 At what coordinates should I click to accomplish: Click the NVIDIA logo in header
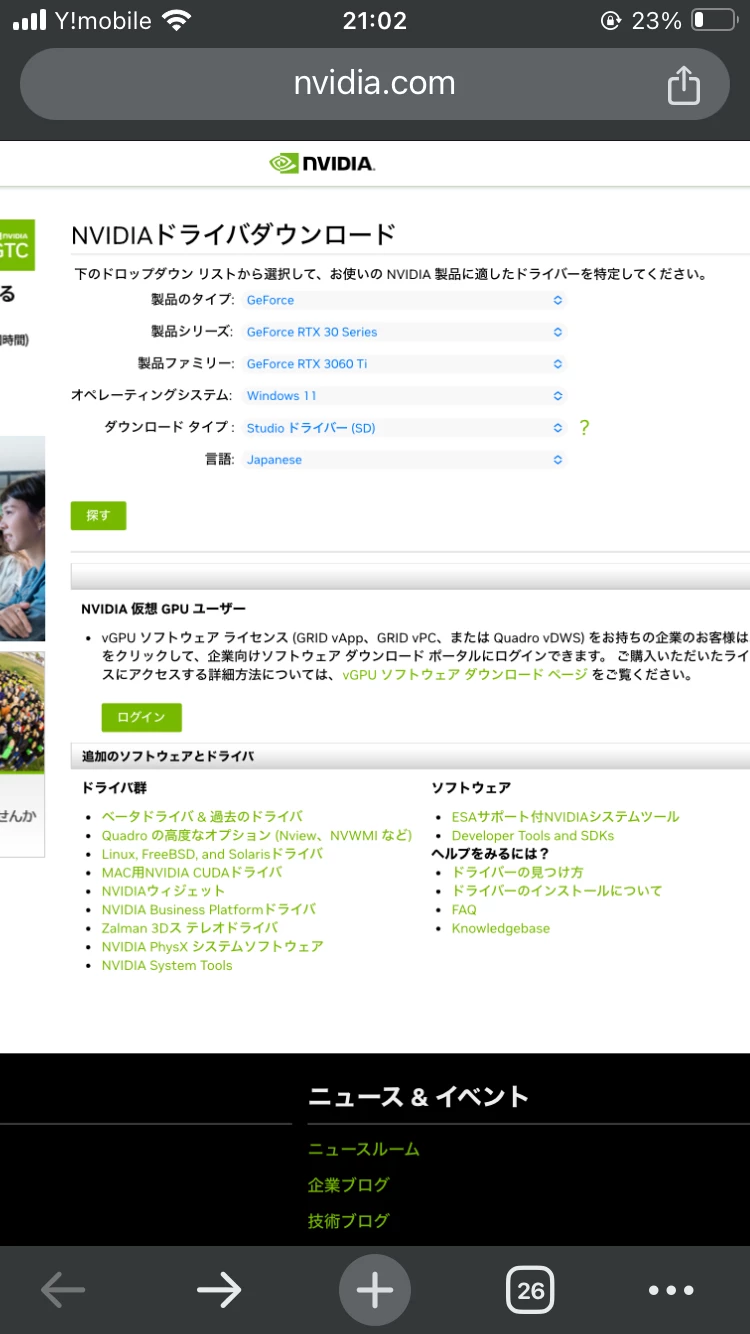(323, 163)
